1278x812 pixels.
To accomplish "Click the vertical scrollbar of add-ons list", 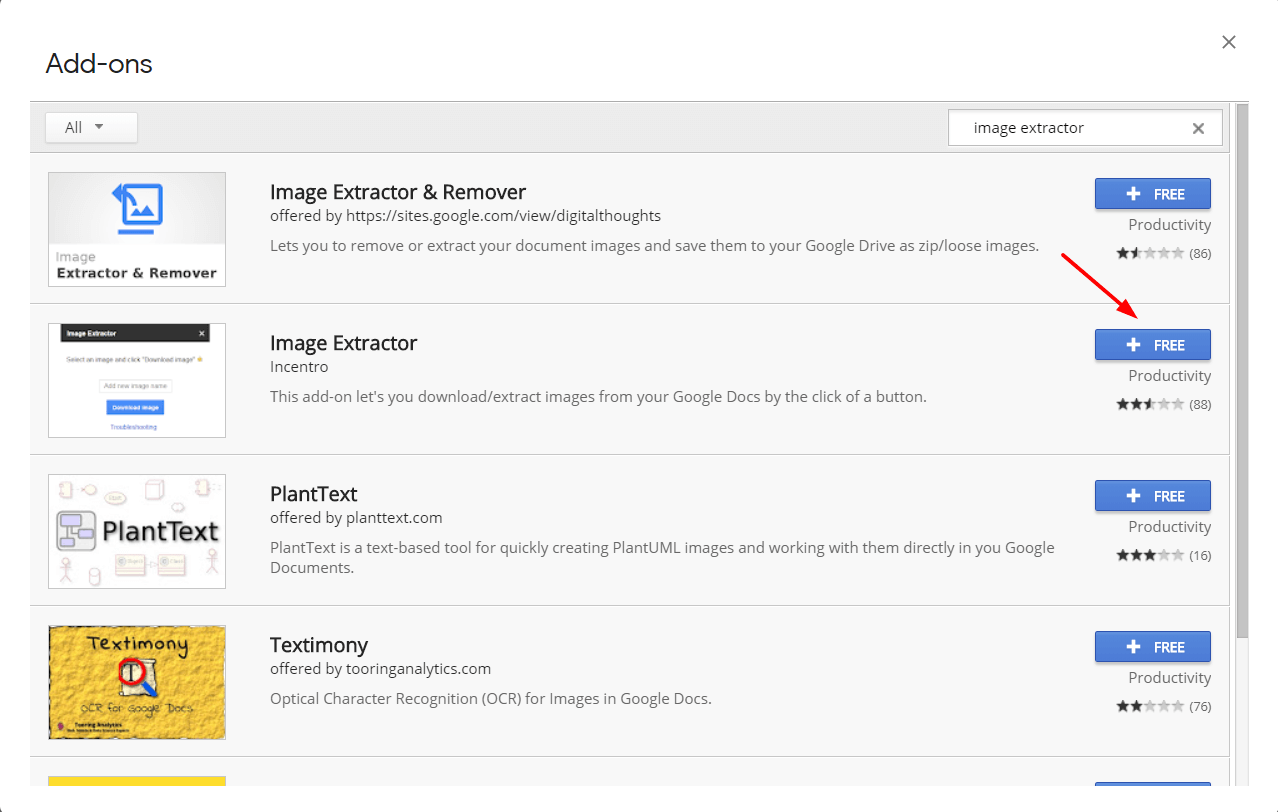I will (x=1242, y=370).
